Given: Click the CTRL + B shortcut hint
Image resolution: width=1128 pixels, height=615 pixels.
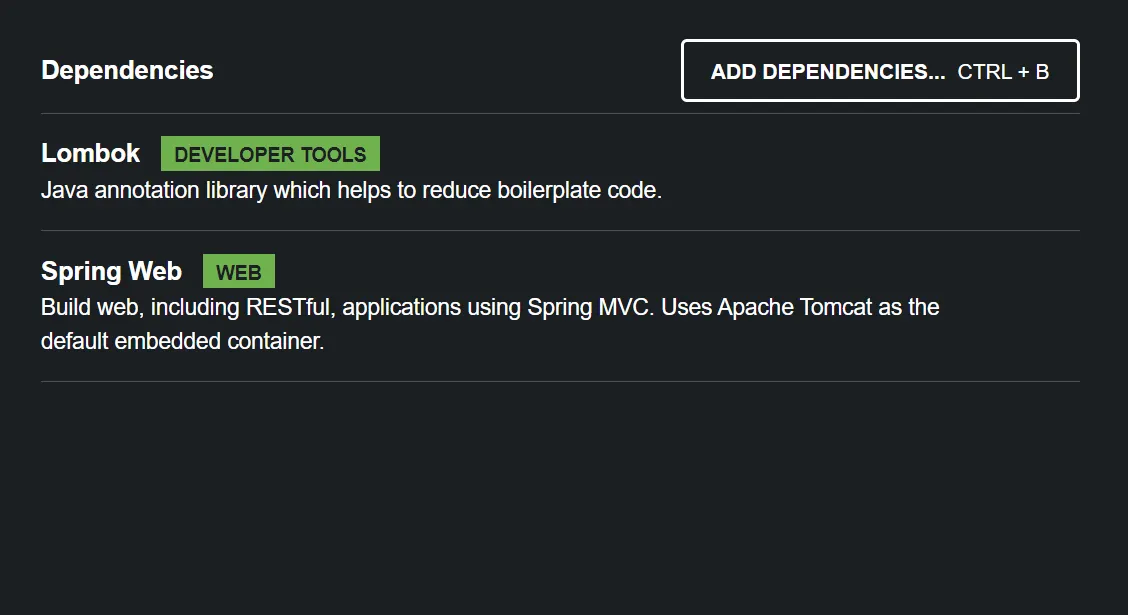Looking at the screenshot, I should [x=1003, y=71].
